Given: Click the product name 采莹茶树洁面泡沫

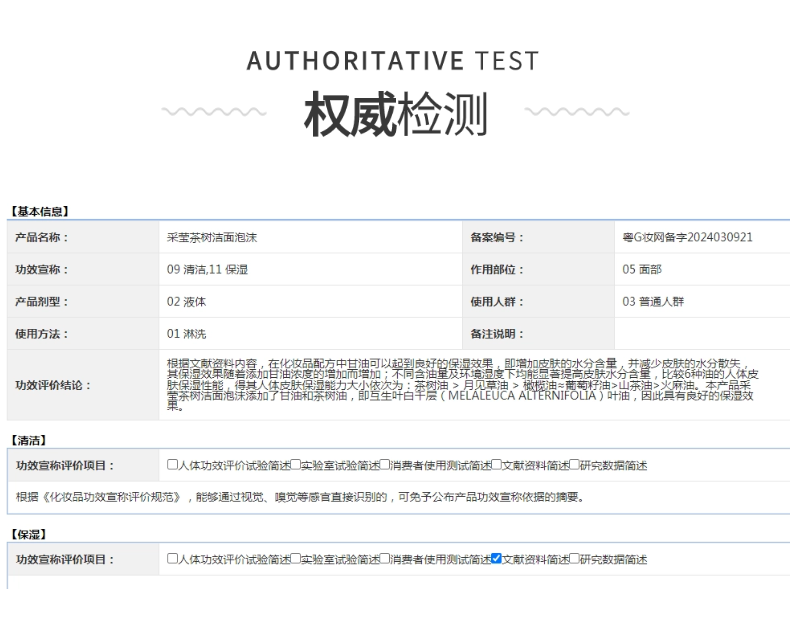Looking at the screenshot, I should 213,238.
